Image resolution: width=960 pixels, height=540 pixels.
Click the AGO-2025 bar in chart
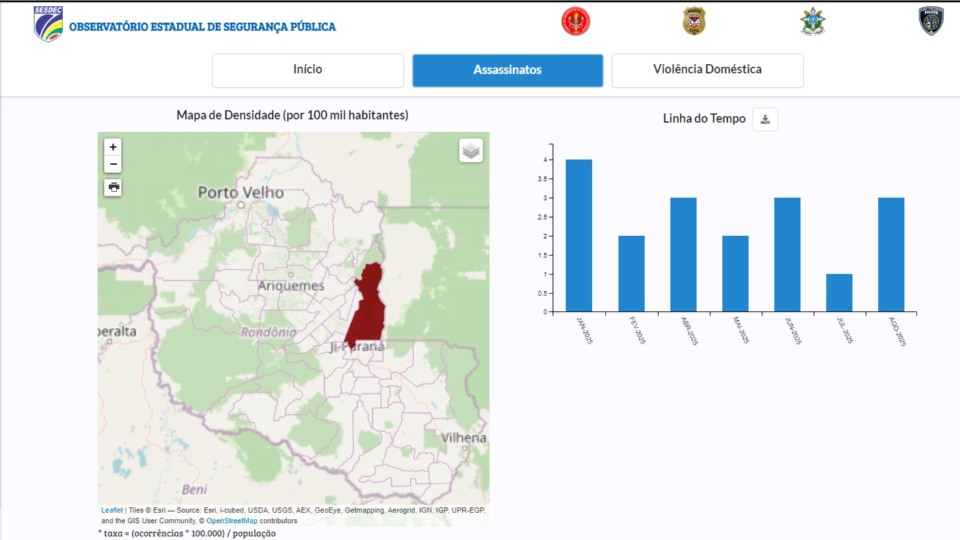[891, 255]
